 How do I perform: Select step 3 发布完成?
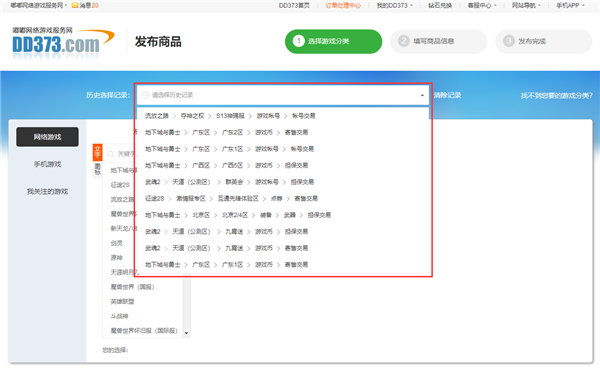click(x=544, y=41)
